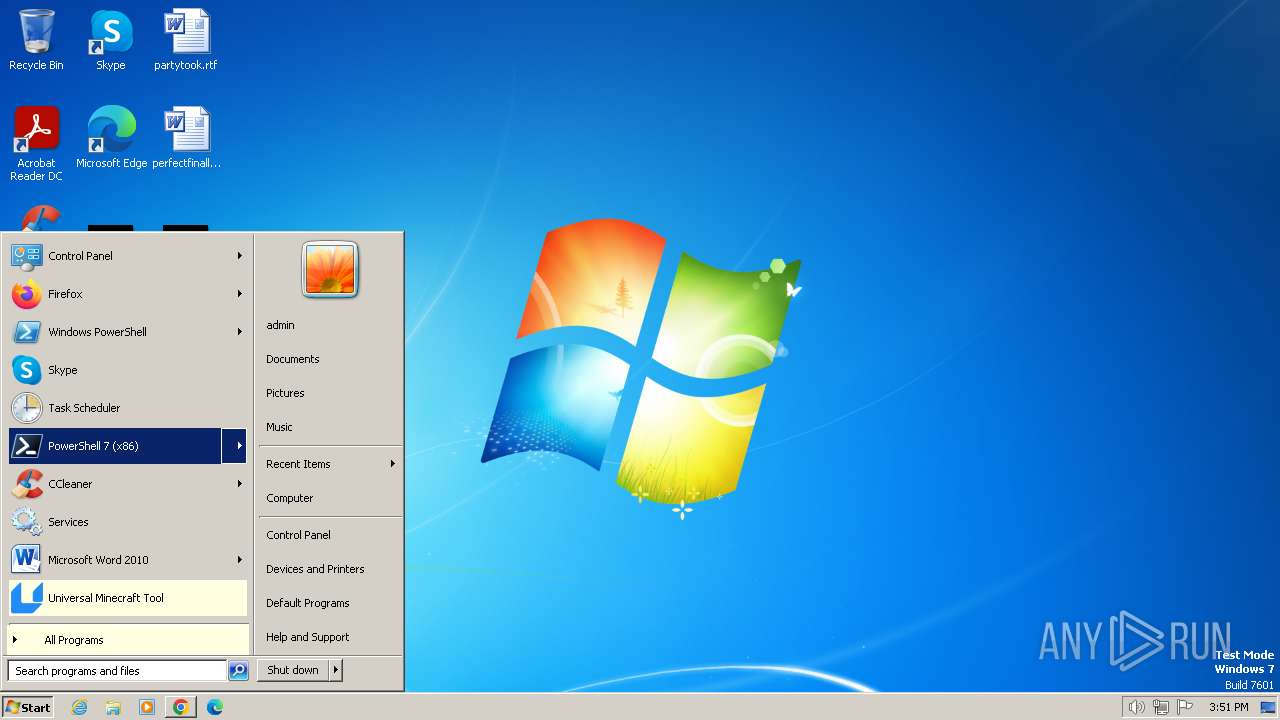Expand Windows PowerShell jump list arrow
Screen dimensions: 1280x720
[240, 332]
